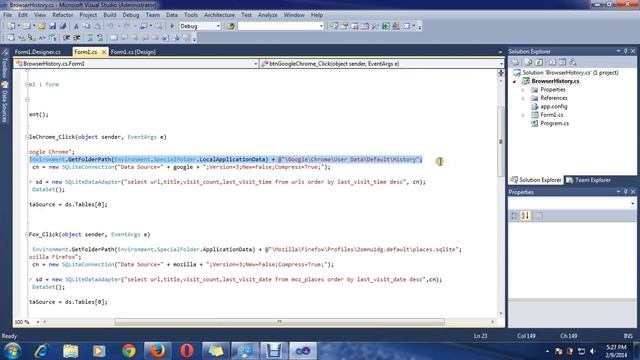
Task: Click the volume icon in system tray
Action: click(593, 351)
